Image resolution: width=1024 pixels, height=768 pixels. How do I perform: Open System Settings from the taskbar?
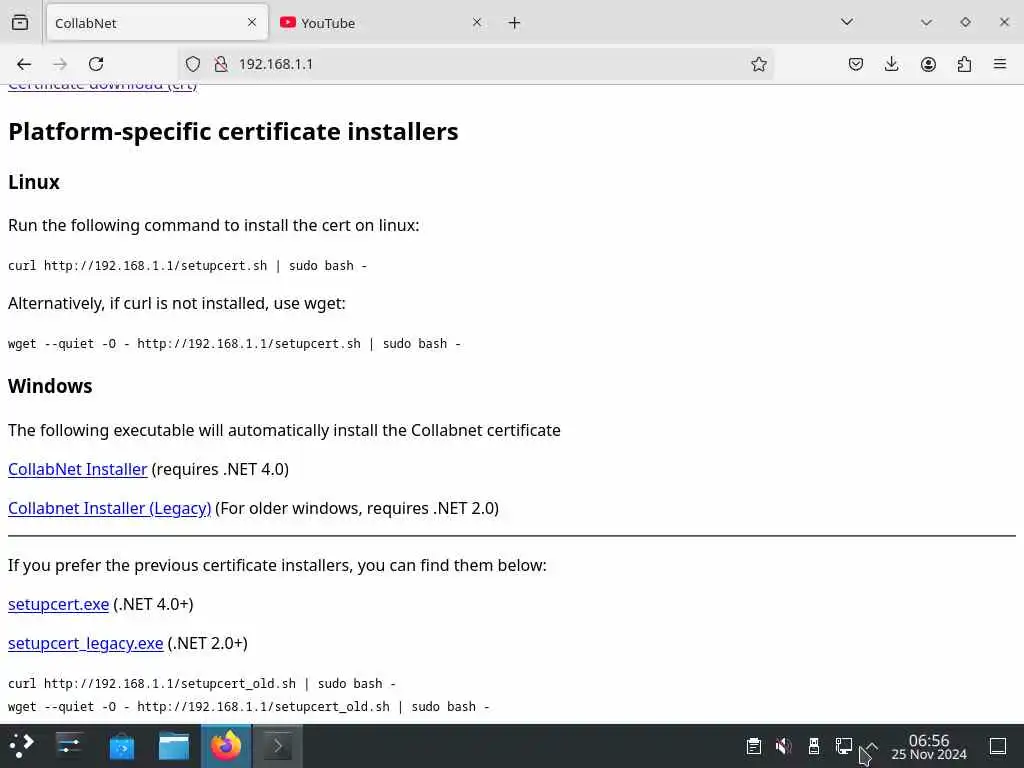pos(69,746)
